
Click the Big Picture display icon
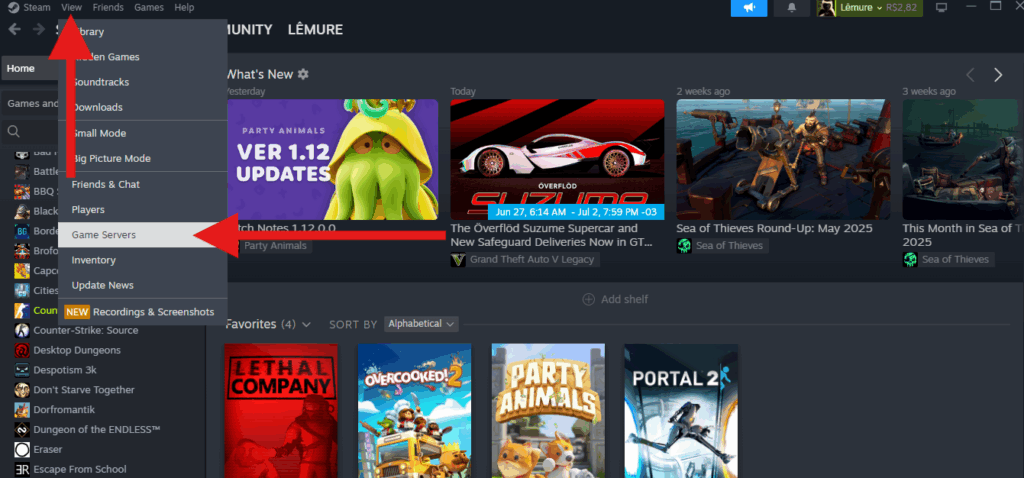pos(941,8)
